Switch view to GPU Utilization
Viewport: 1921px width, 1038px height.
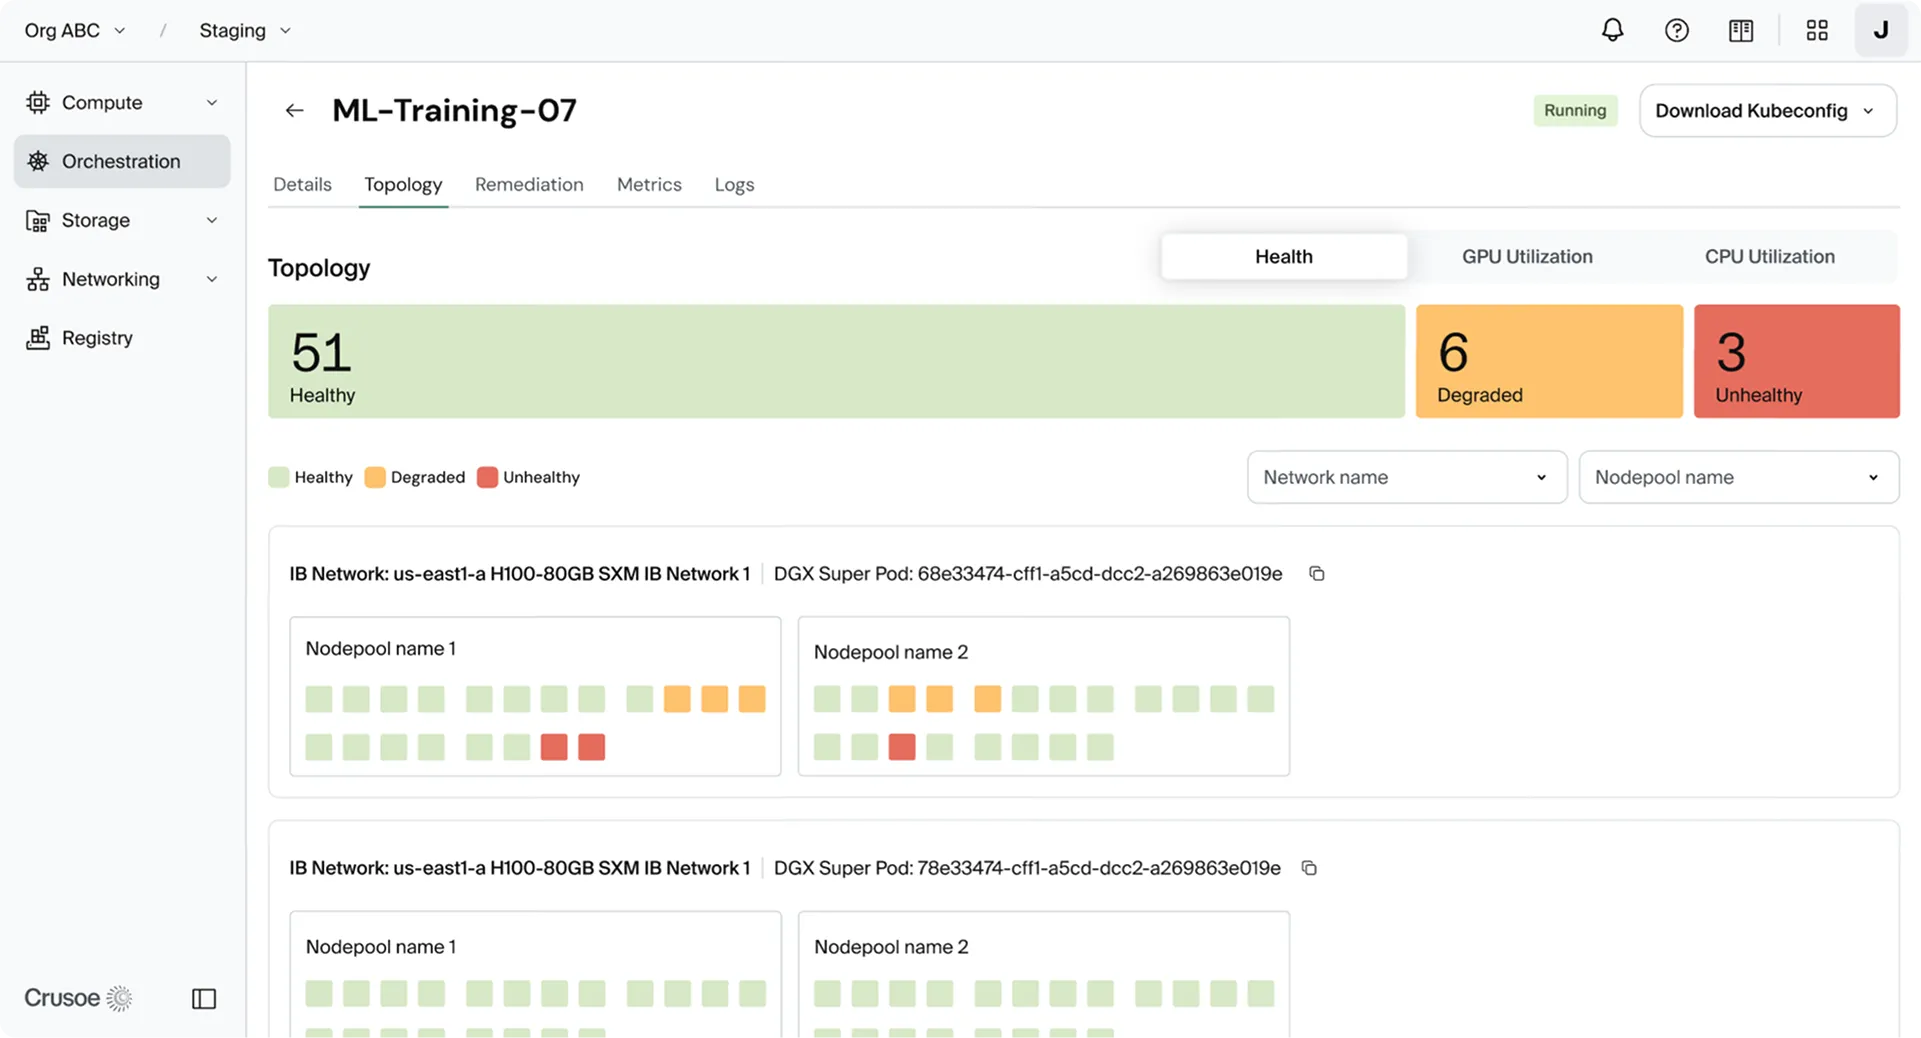(1527, 256)
